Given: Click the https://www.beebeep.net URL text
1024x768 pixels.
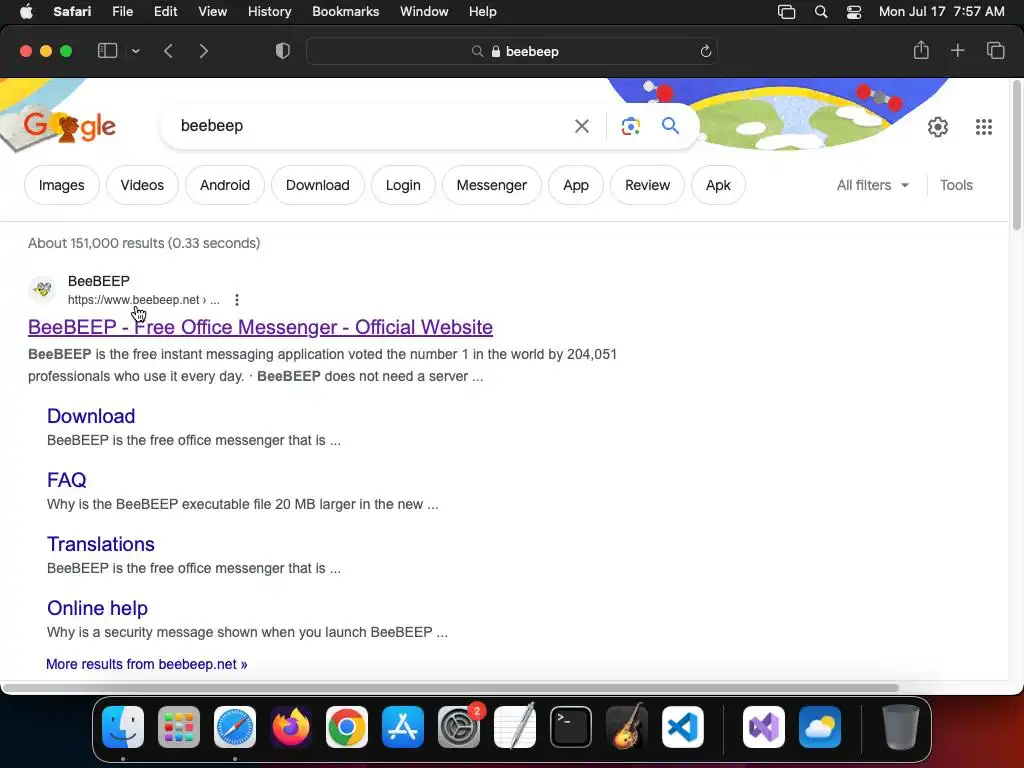Looking at the screenshot, I should click(133, 300).
